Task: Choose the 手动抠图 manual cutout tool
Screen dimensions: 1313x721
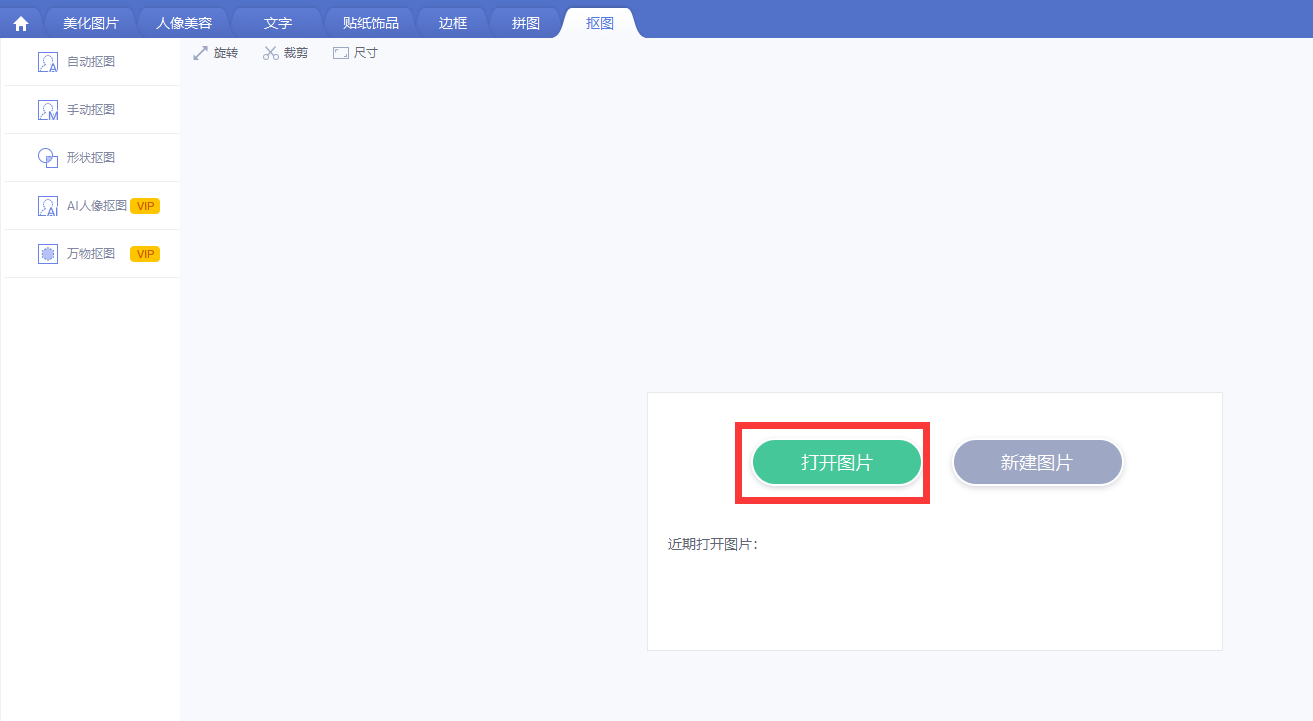Action: point(90,110)
